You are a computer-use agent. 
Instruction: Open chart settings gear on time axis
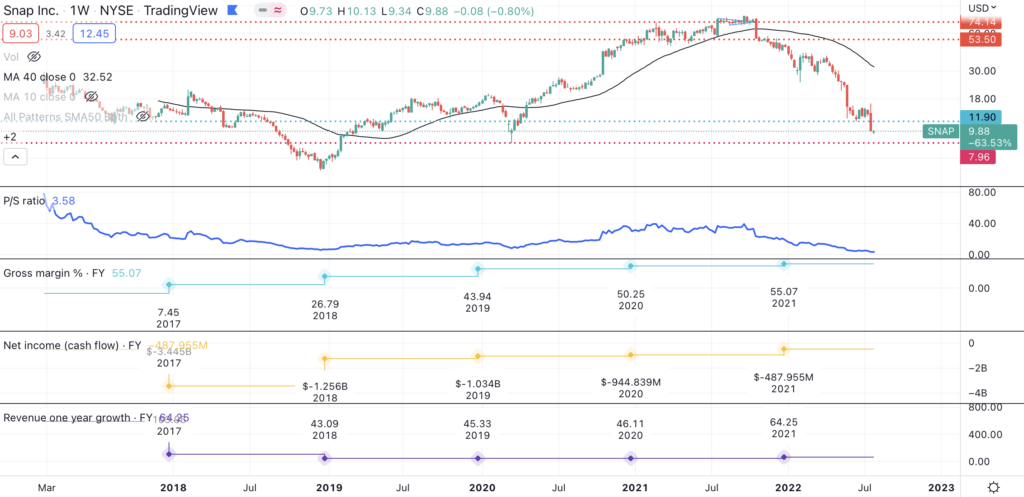coord(994,487)
